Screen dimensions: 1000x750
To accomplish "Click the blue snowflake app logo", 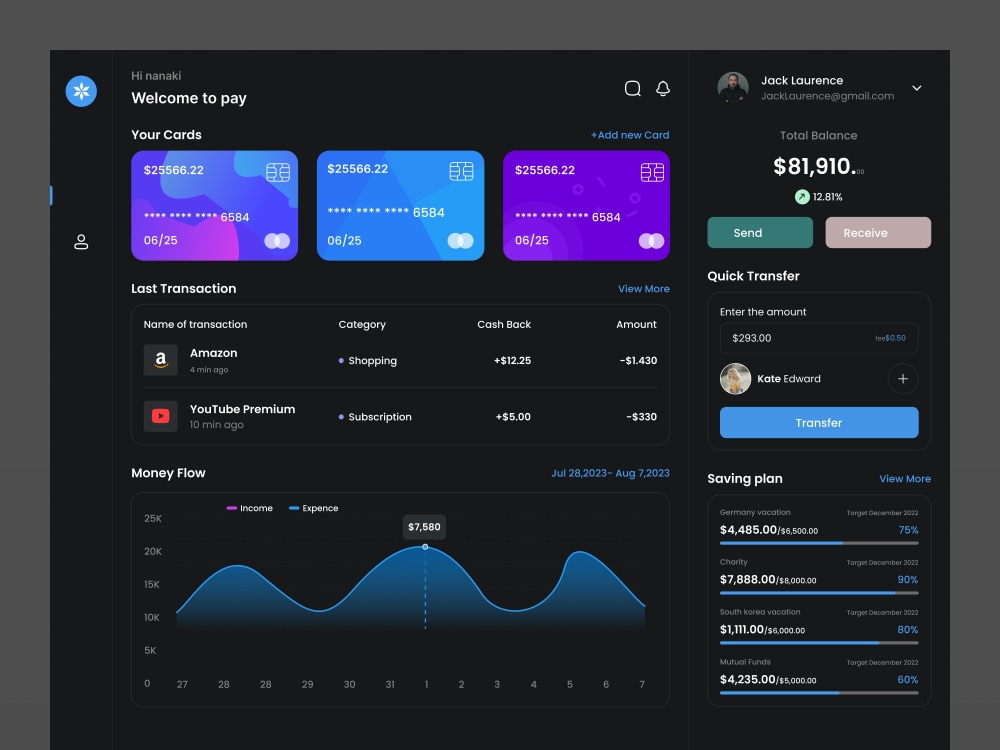I will coord(81,91).
